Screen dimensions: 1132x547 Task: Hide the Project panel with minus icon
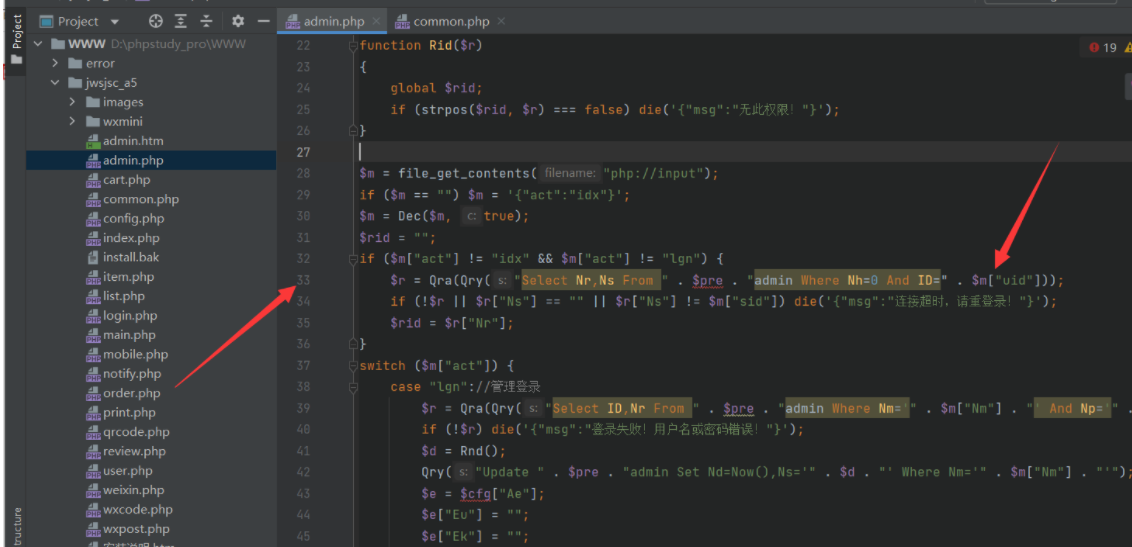[x=264, y=21]
